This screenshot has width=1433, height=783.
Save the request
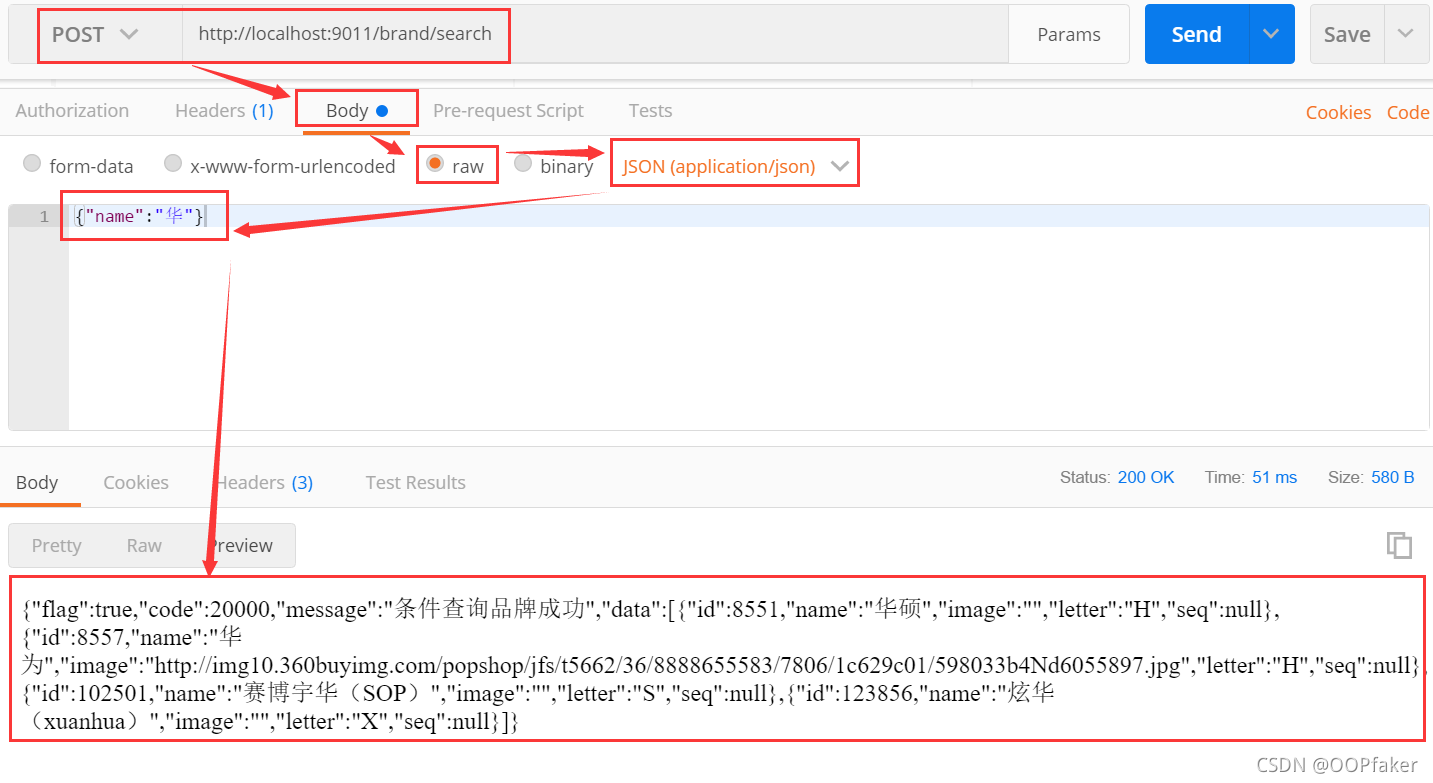(x=1346, y=35)
